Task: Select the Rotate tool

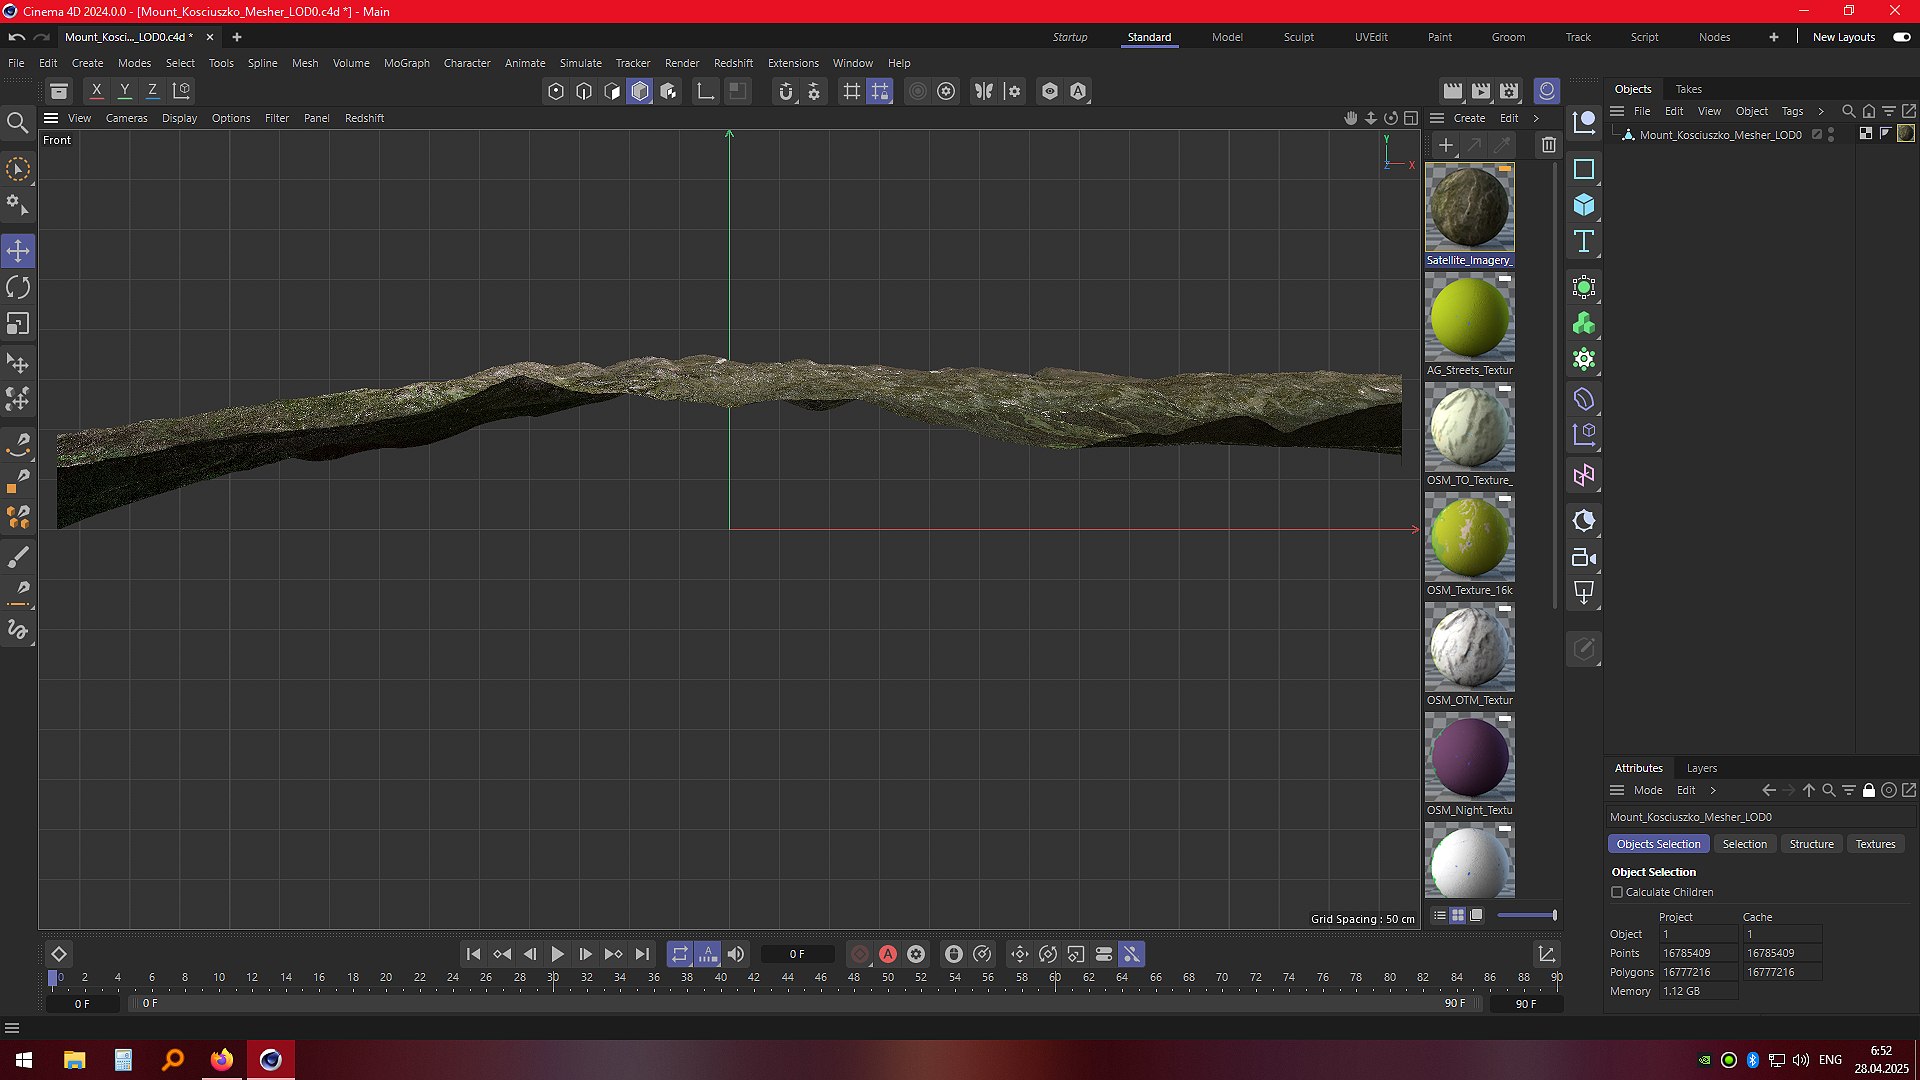Action: [18, 288]
